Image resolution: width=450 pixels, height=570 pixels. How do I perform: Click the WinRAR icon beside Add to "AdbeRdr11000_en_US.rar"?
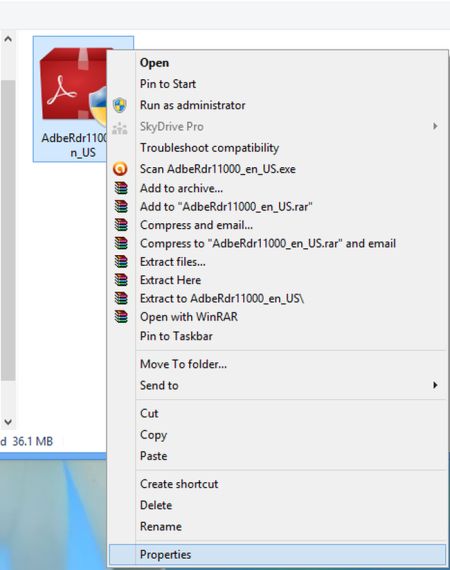tap(121, 206)
